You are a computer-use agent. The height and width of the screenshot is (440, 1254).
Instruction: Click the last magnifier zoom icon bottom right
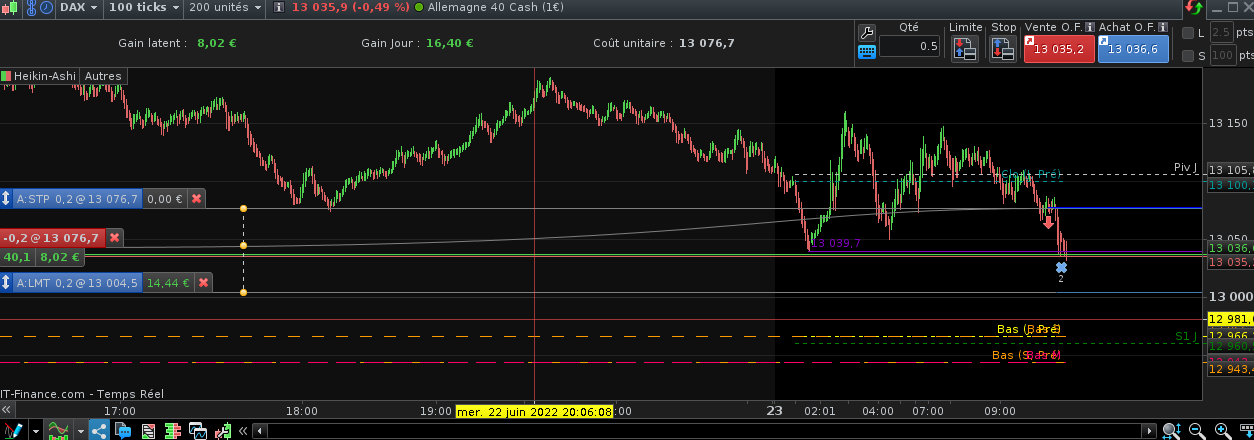click(x=1221, y=431)
